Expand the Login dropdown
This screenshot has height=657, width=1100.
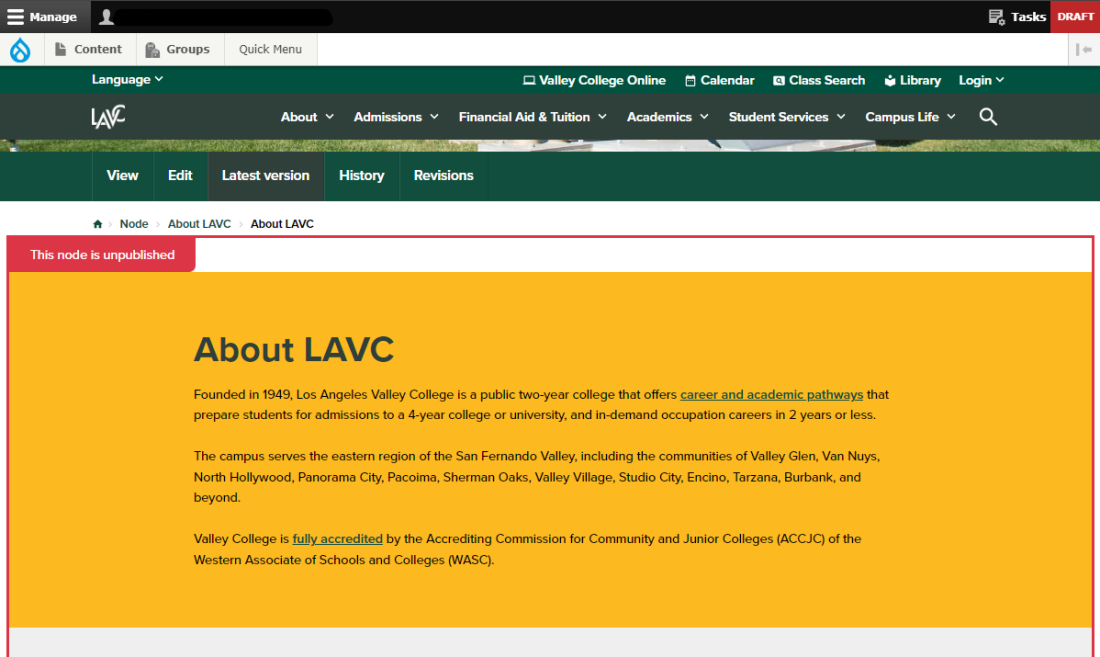(981, 80)
